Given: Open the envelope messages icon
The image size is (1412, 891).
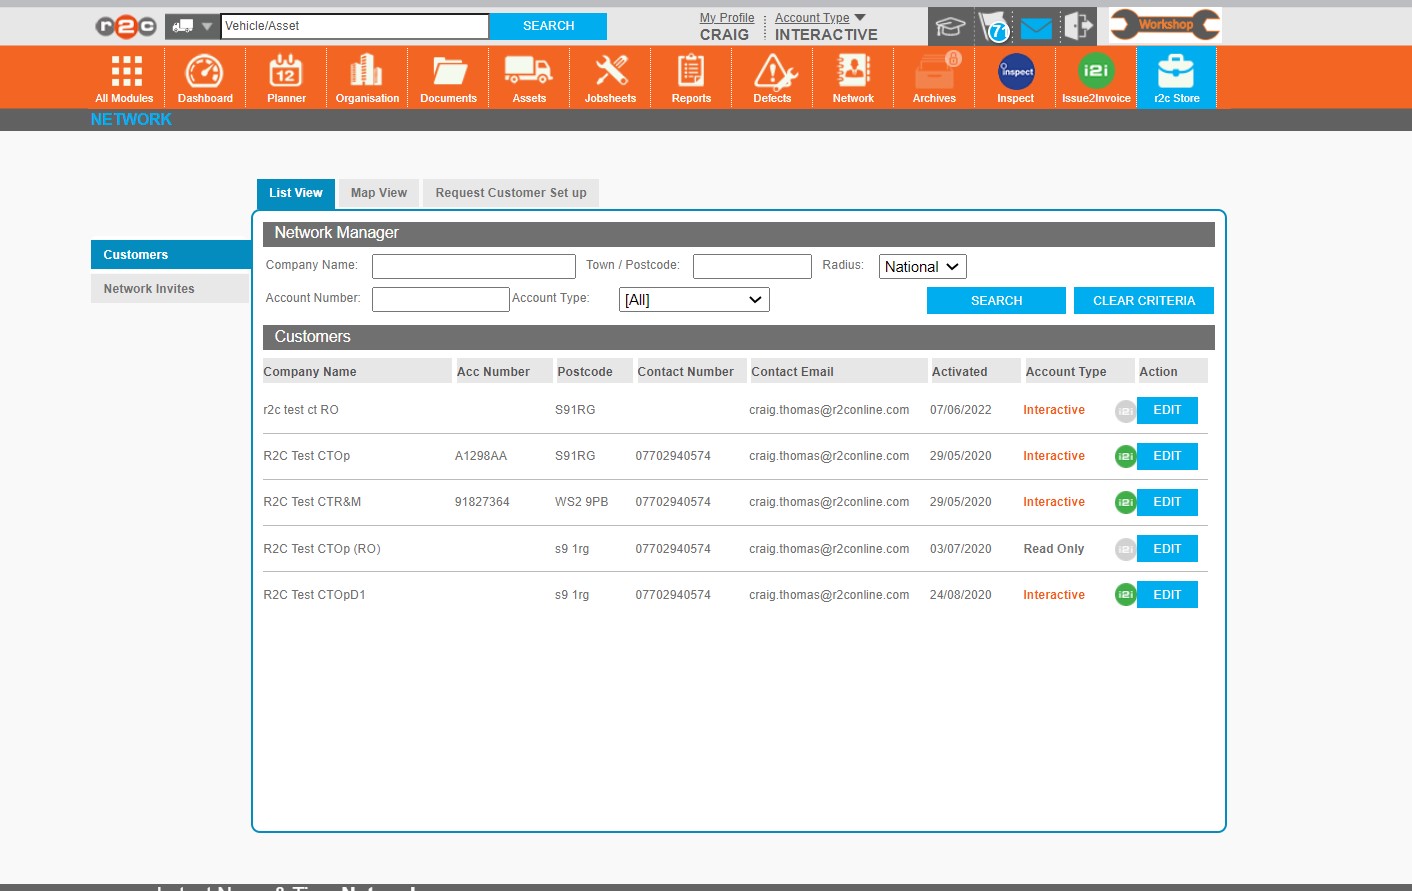Looking at the screenshot, I should point(1036,27).
